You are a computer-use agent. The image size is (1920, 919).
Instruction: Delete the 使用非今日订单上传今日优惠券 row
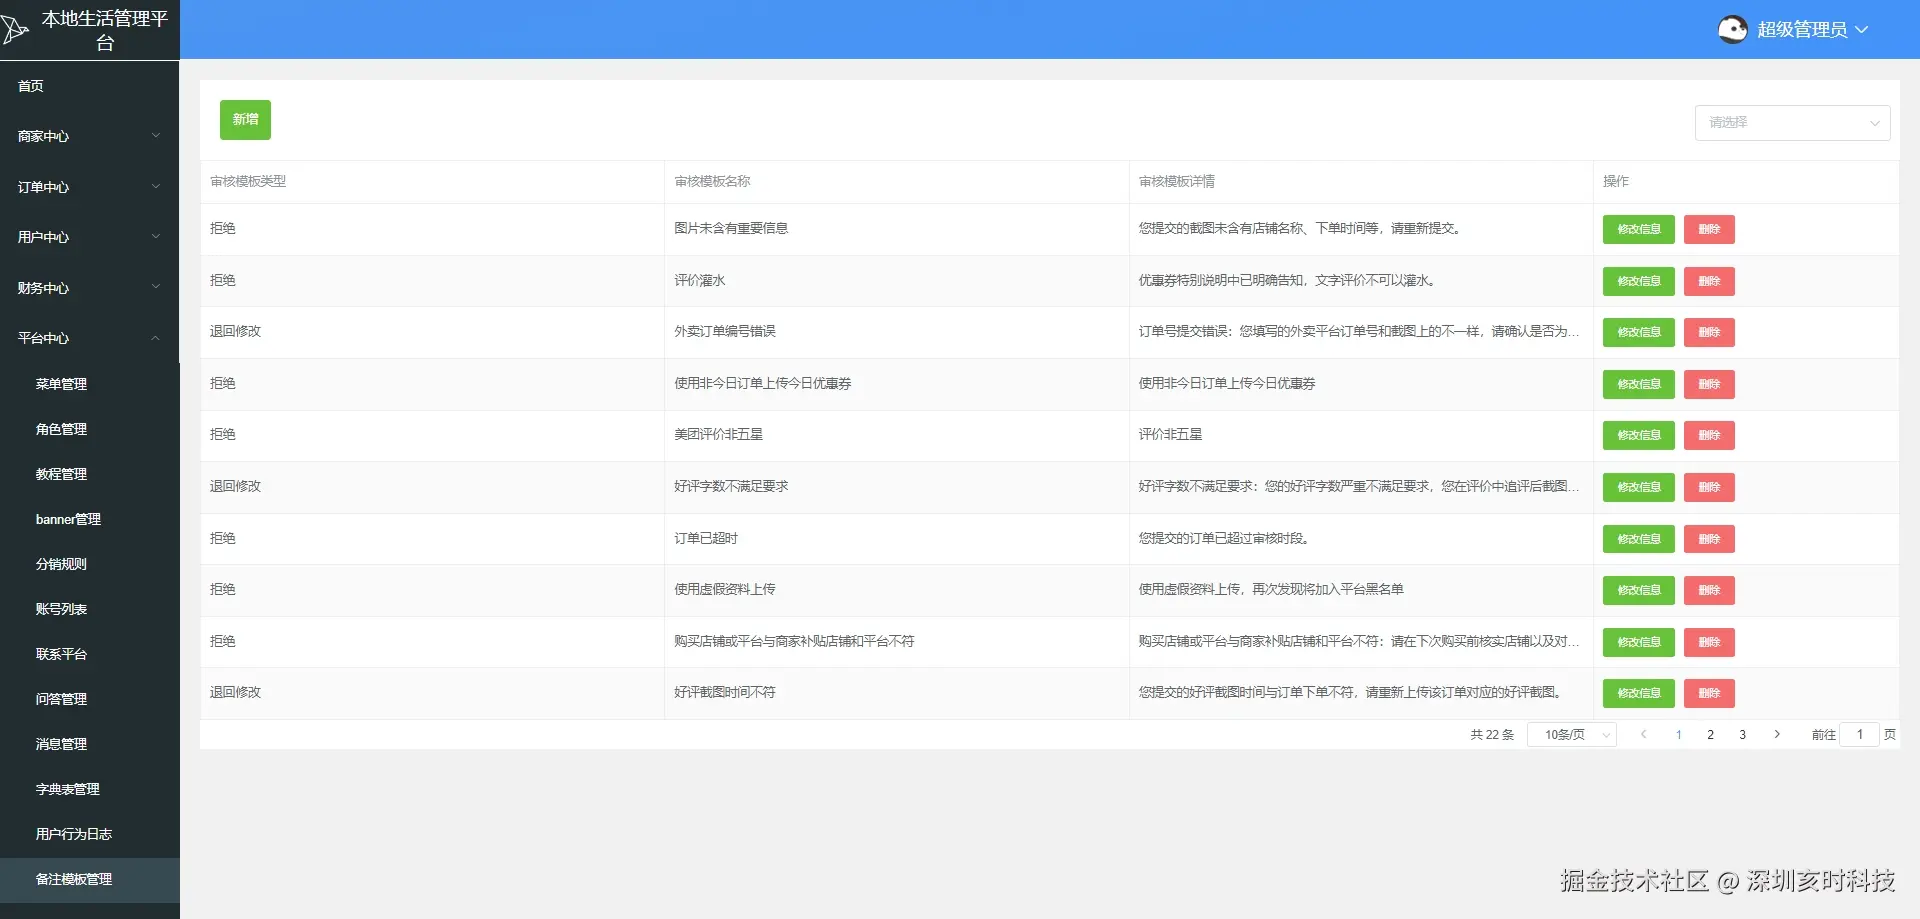coord(1709,384)
